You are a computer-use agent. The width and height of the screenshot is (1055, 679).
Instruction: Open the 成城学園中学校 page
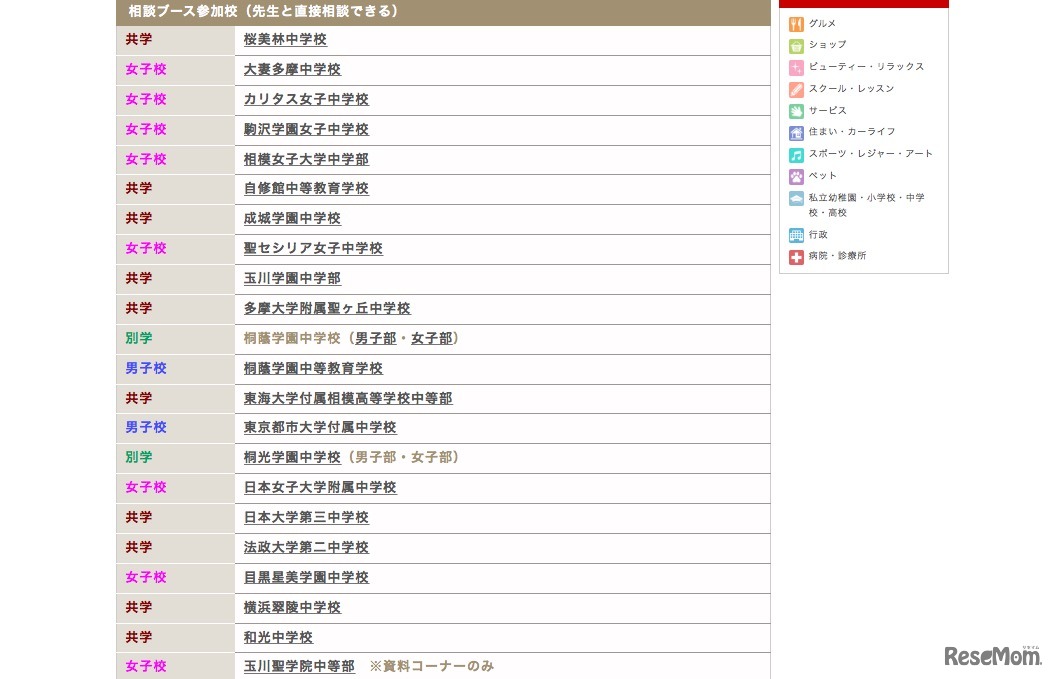291,218
